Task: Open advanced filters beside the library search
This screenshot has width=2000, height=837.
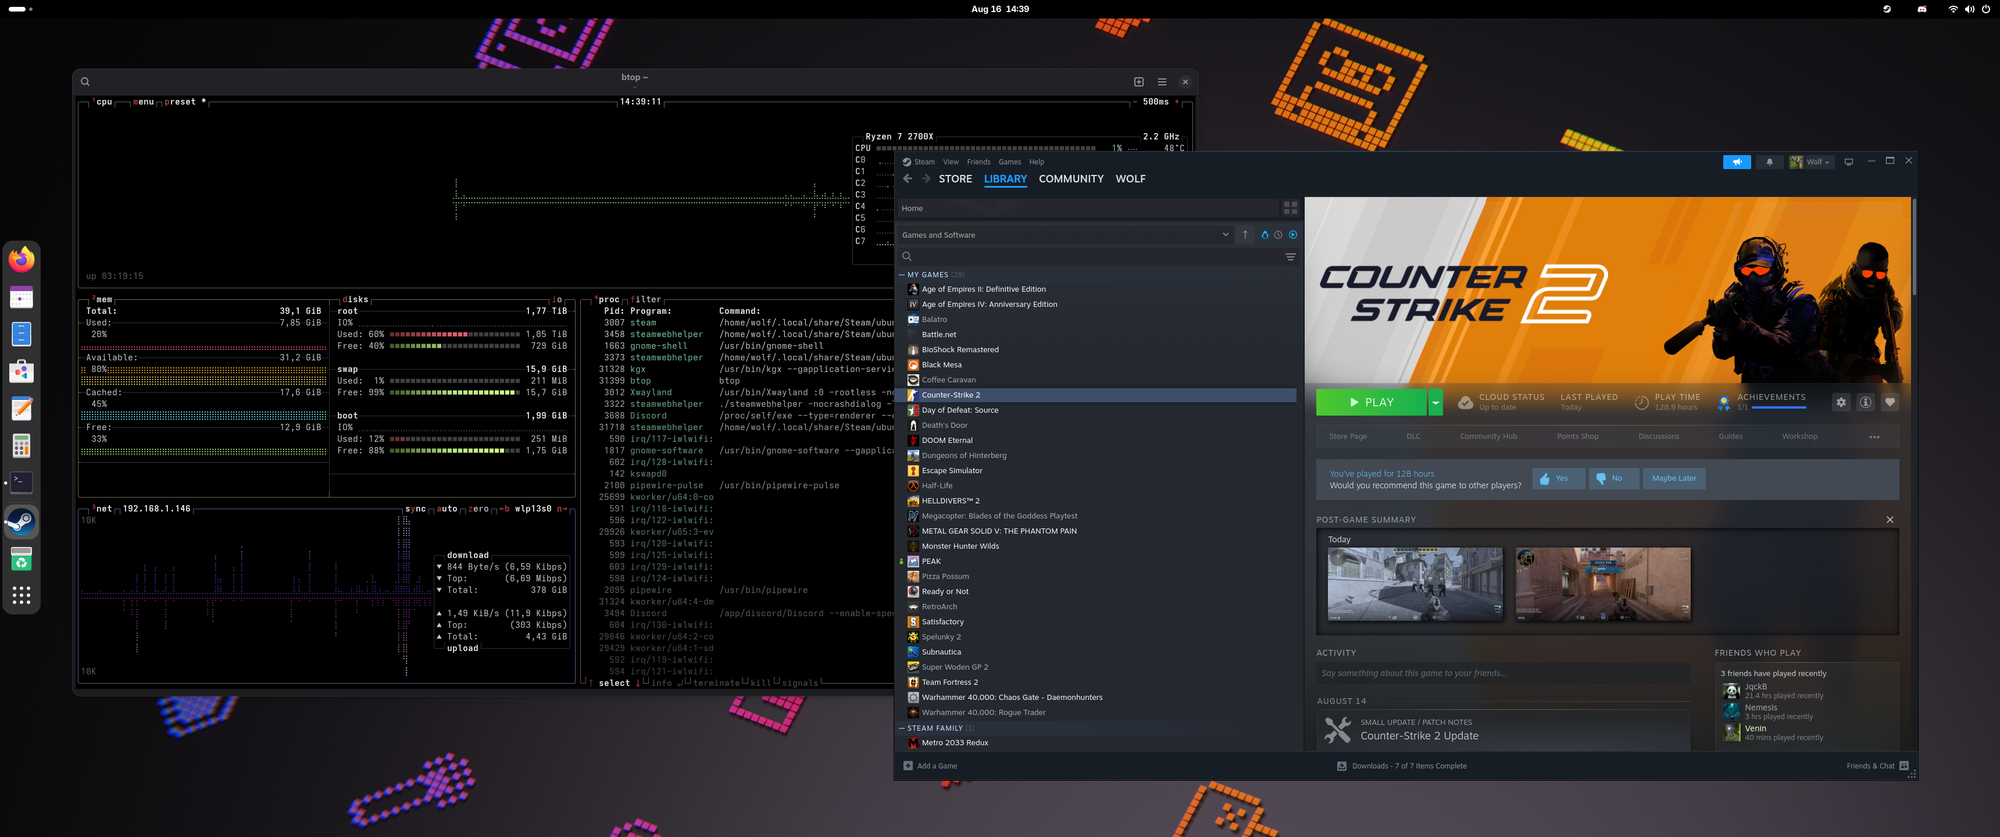Action: tap(1290, 257)
